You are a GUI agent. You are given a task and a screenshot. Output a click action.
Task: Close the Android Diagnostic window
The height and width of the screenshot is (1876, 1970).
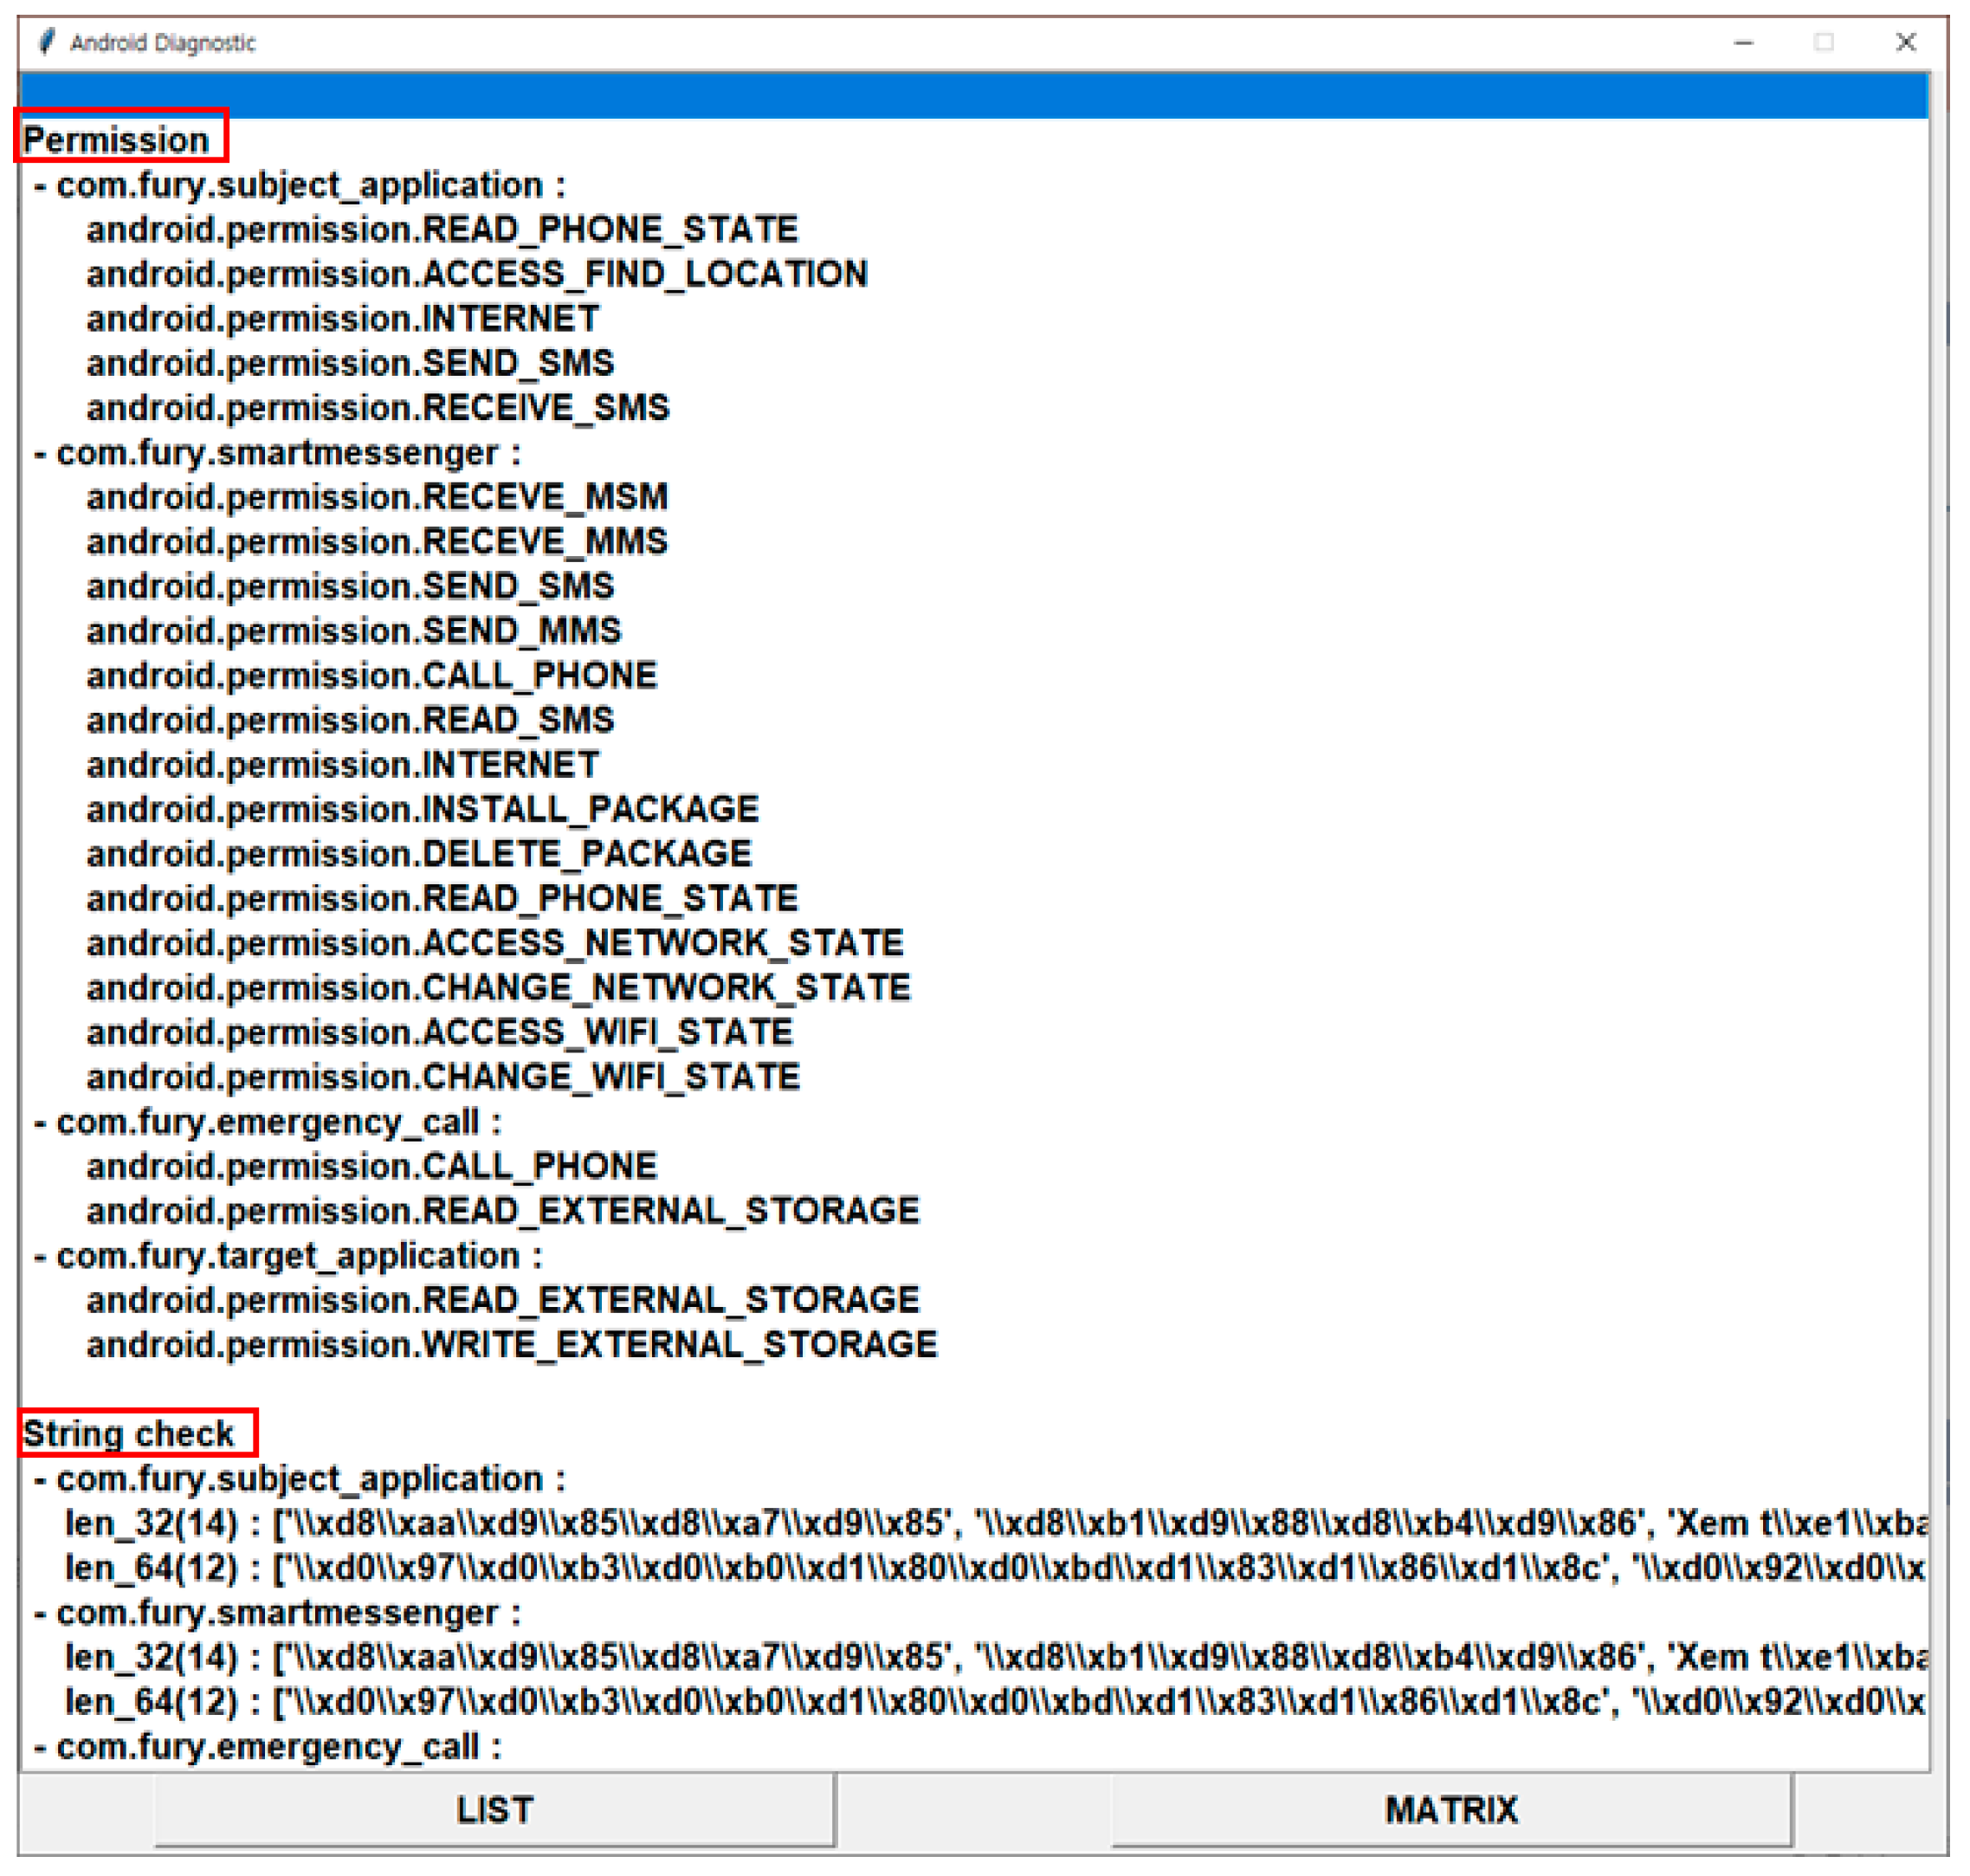point(1905,42)
